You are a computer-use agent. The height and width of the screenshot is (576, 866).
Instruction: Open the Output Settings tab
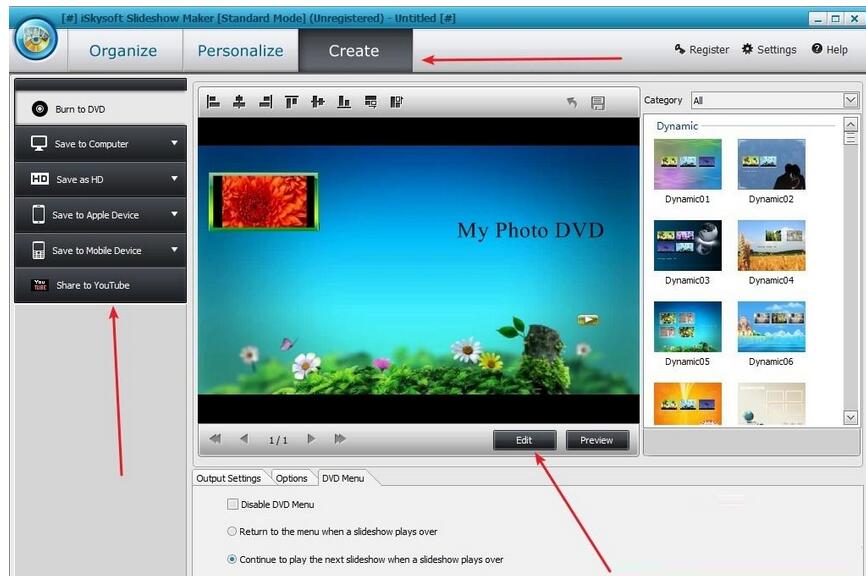tap(229, 478)
